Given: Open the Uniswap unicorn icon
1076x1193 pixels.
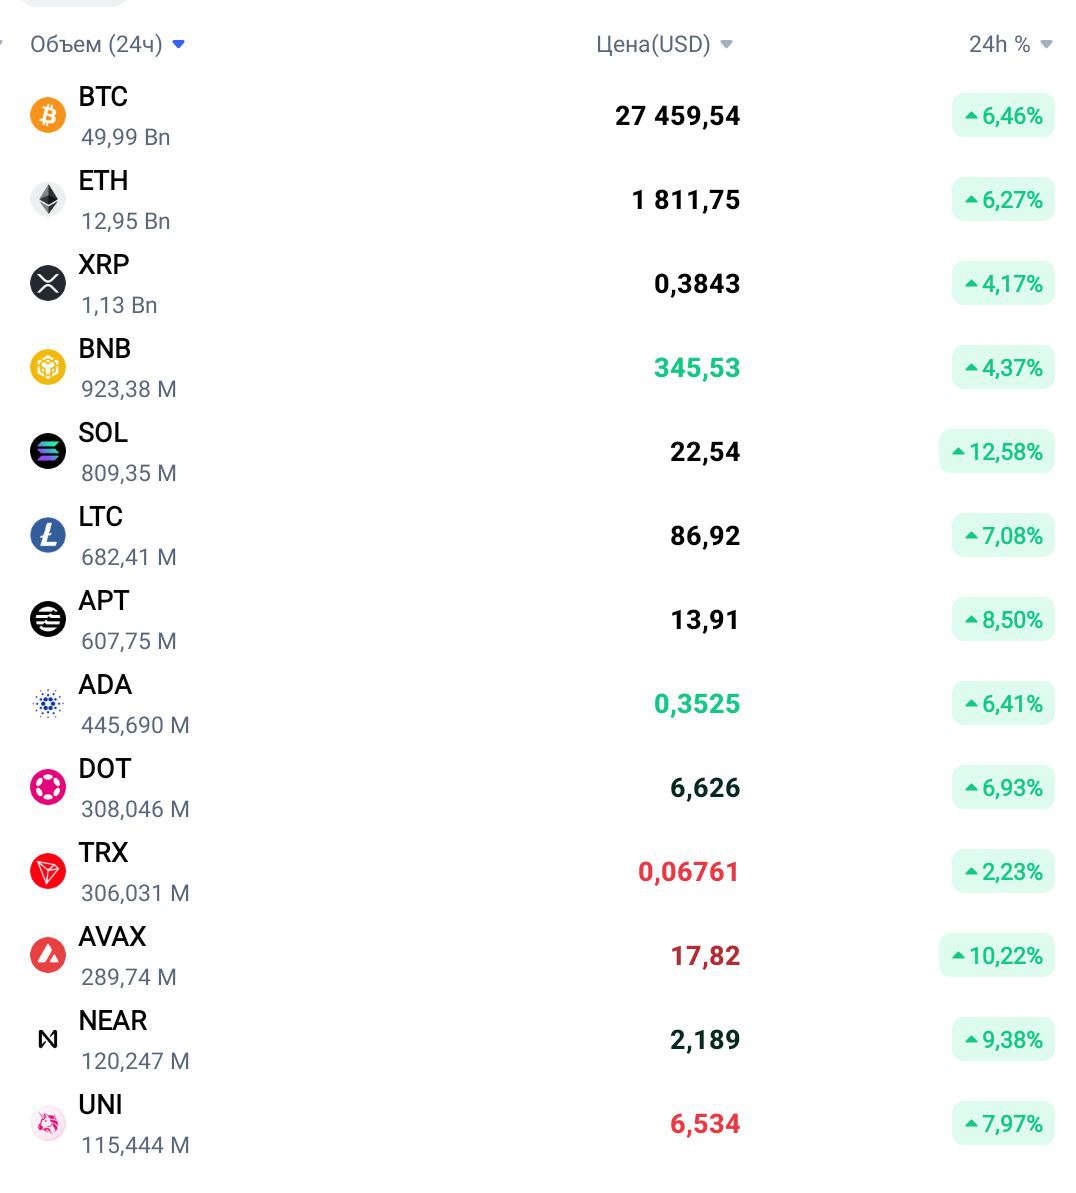Looking at the screenshot, I should pyautogui.click(x=48, y=1124).
